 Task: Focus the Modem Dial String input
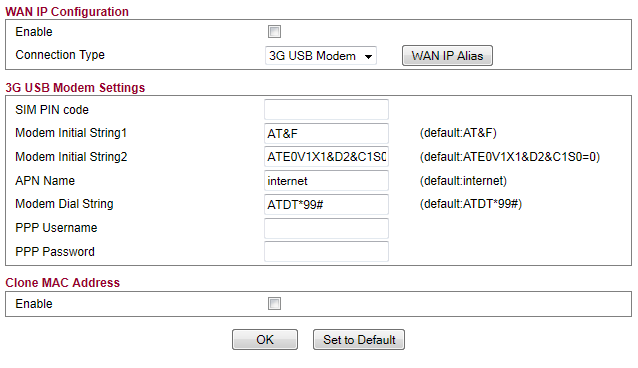[326, 204]
